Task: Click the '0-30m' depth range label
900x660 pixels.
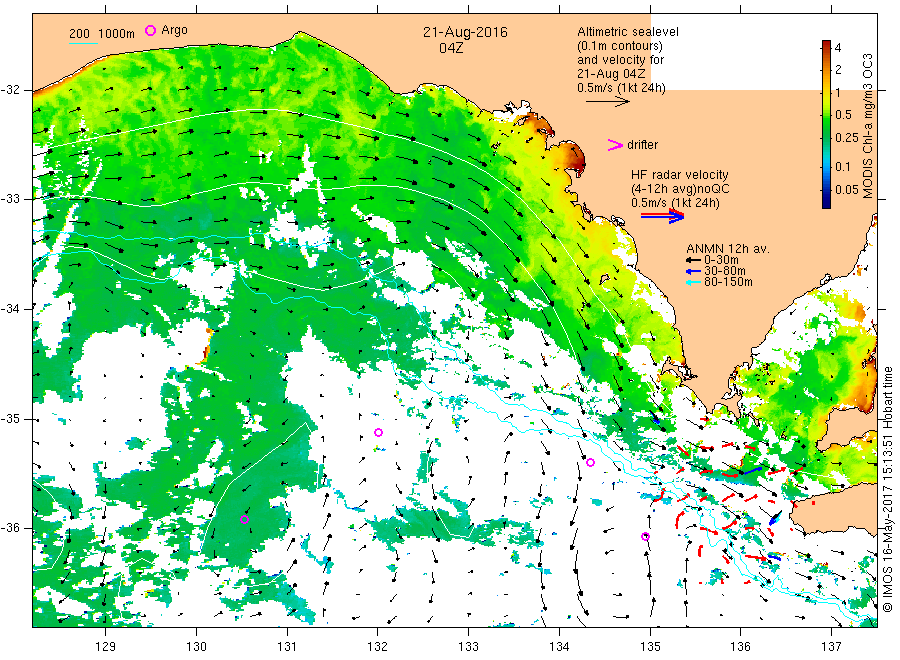Action: [721, 260]
